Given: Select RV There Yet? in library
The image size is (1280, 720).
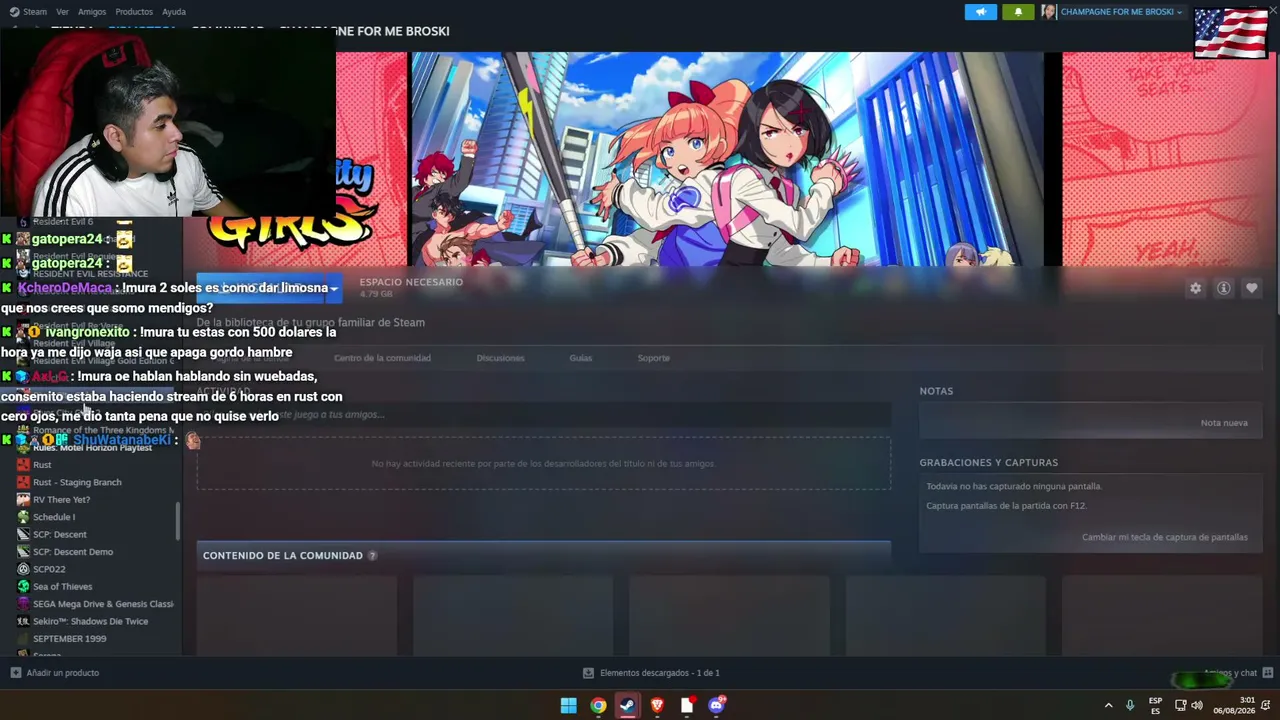Looking at the screenshot, I should [61, 500].
